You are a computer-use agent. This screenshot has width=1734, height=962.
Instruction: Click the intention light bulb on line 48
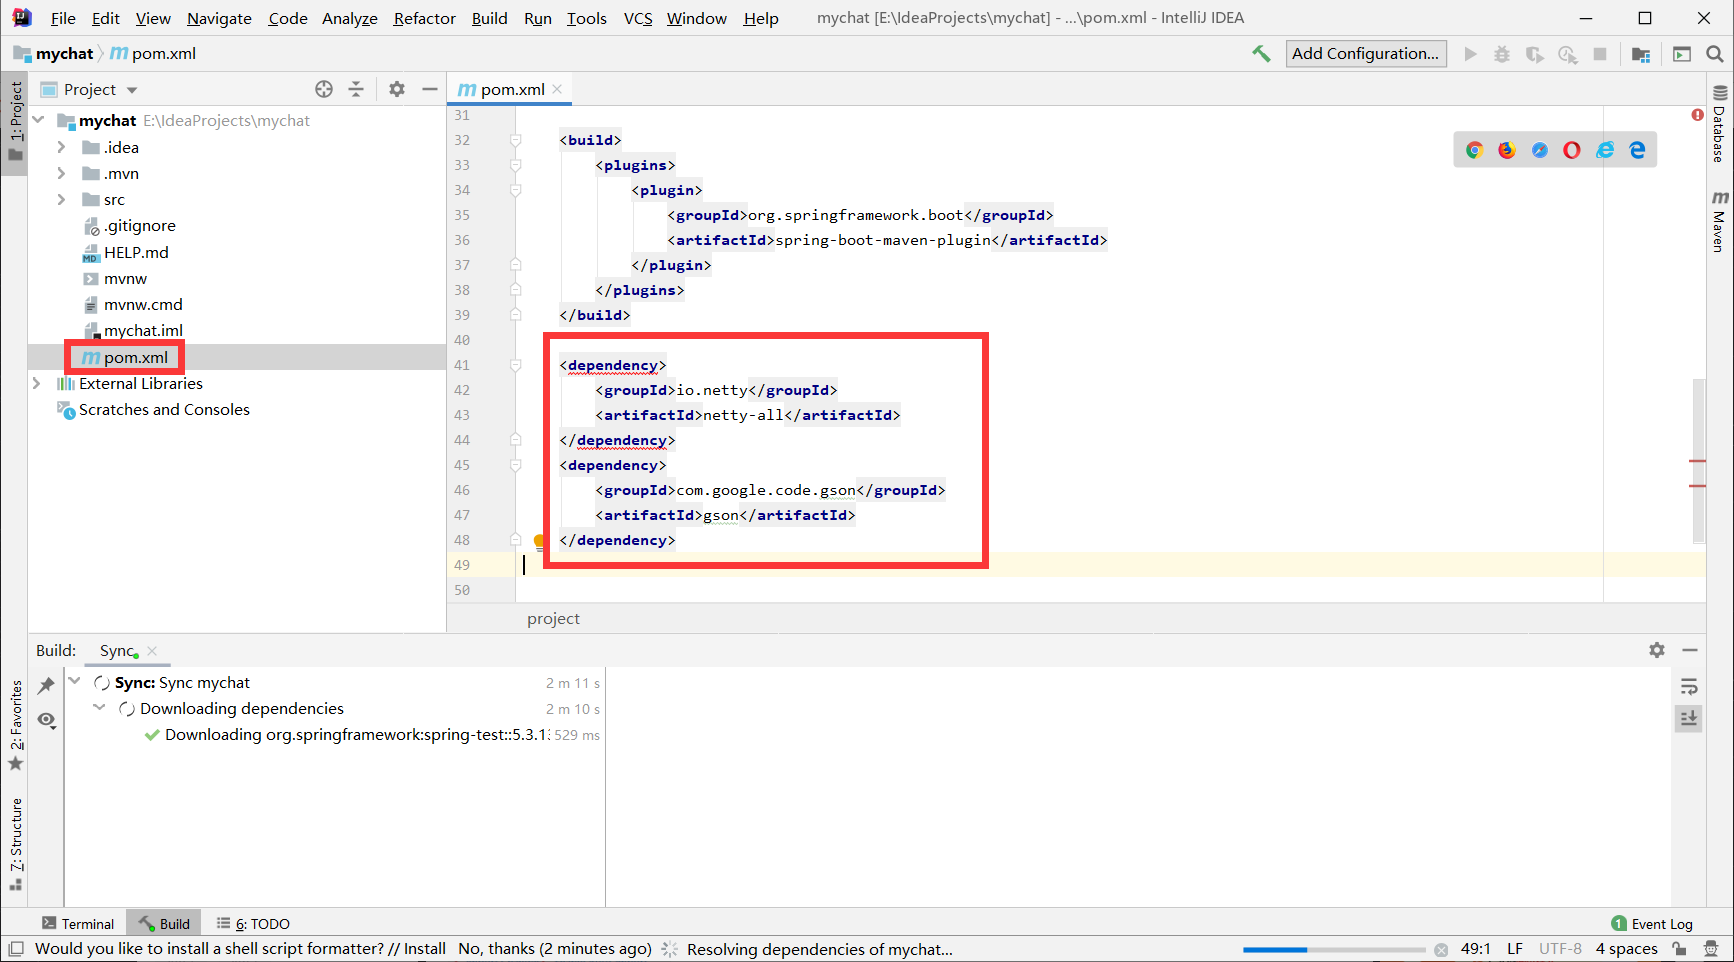click(539, 542)
